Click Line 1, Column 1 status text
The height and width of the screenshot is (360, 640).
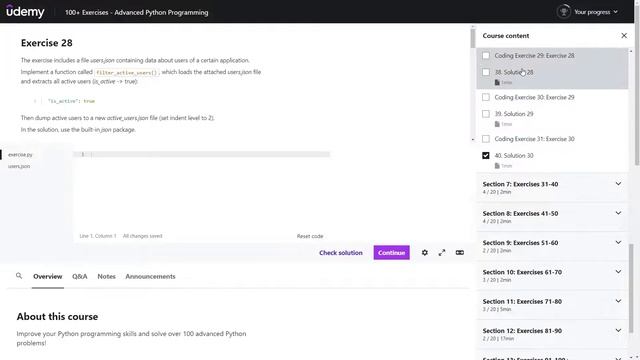(x=98, y=236)
